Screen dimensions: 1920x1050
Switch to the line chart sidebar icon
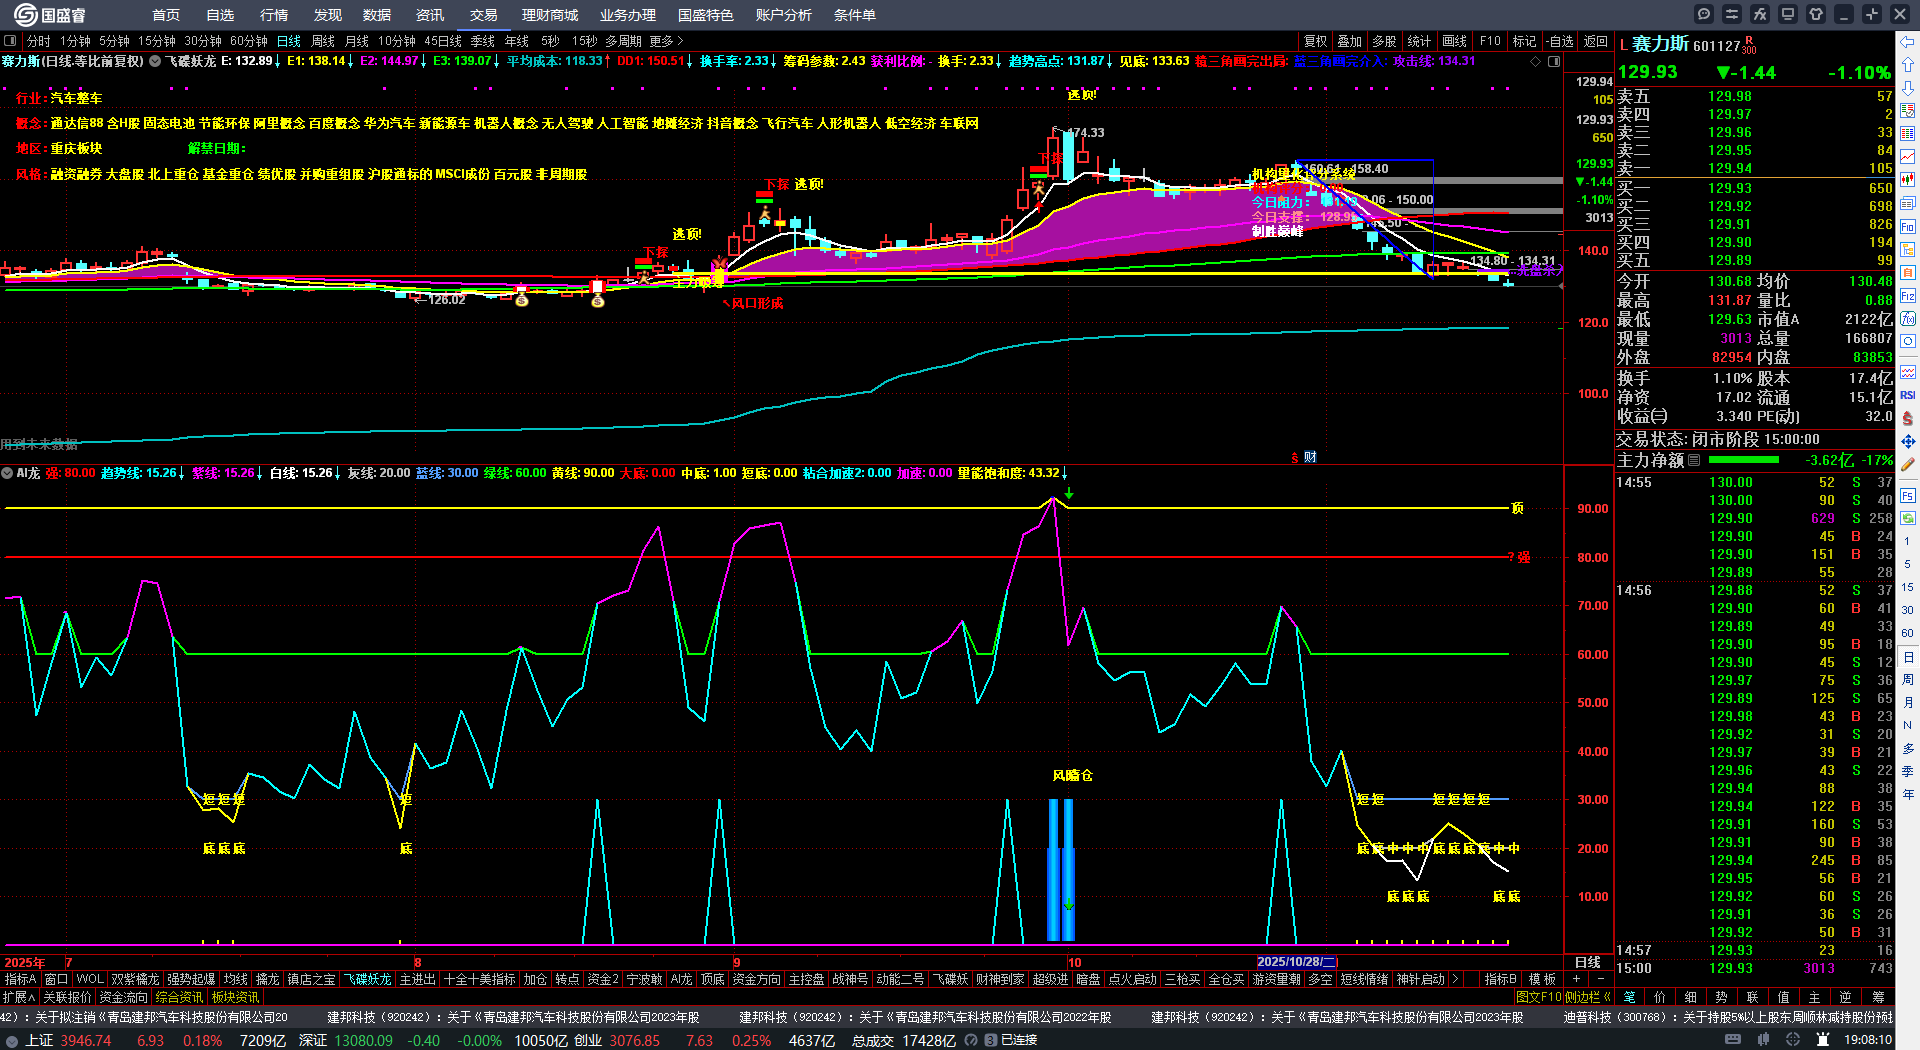[x=1908, y=156]
